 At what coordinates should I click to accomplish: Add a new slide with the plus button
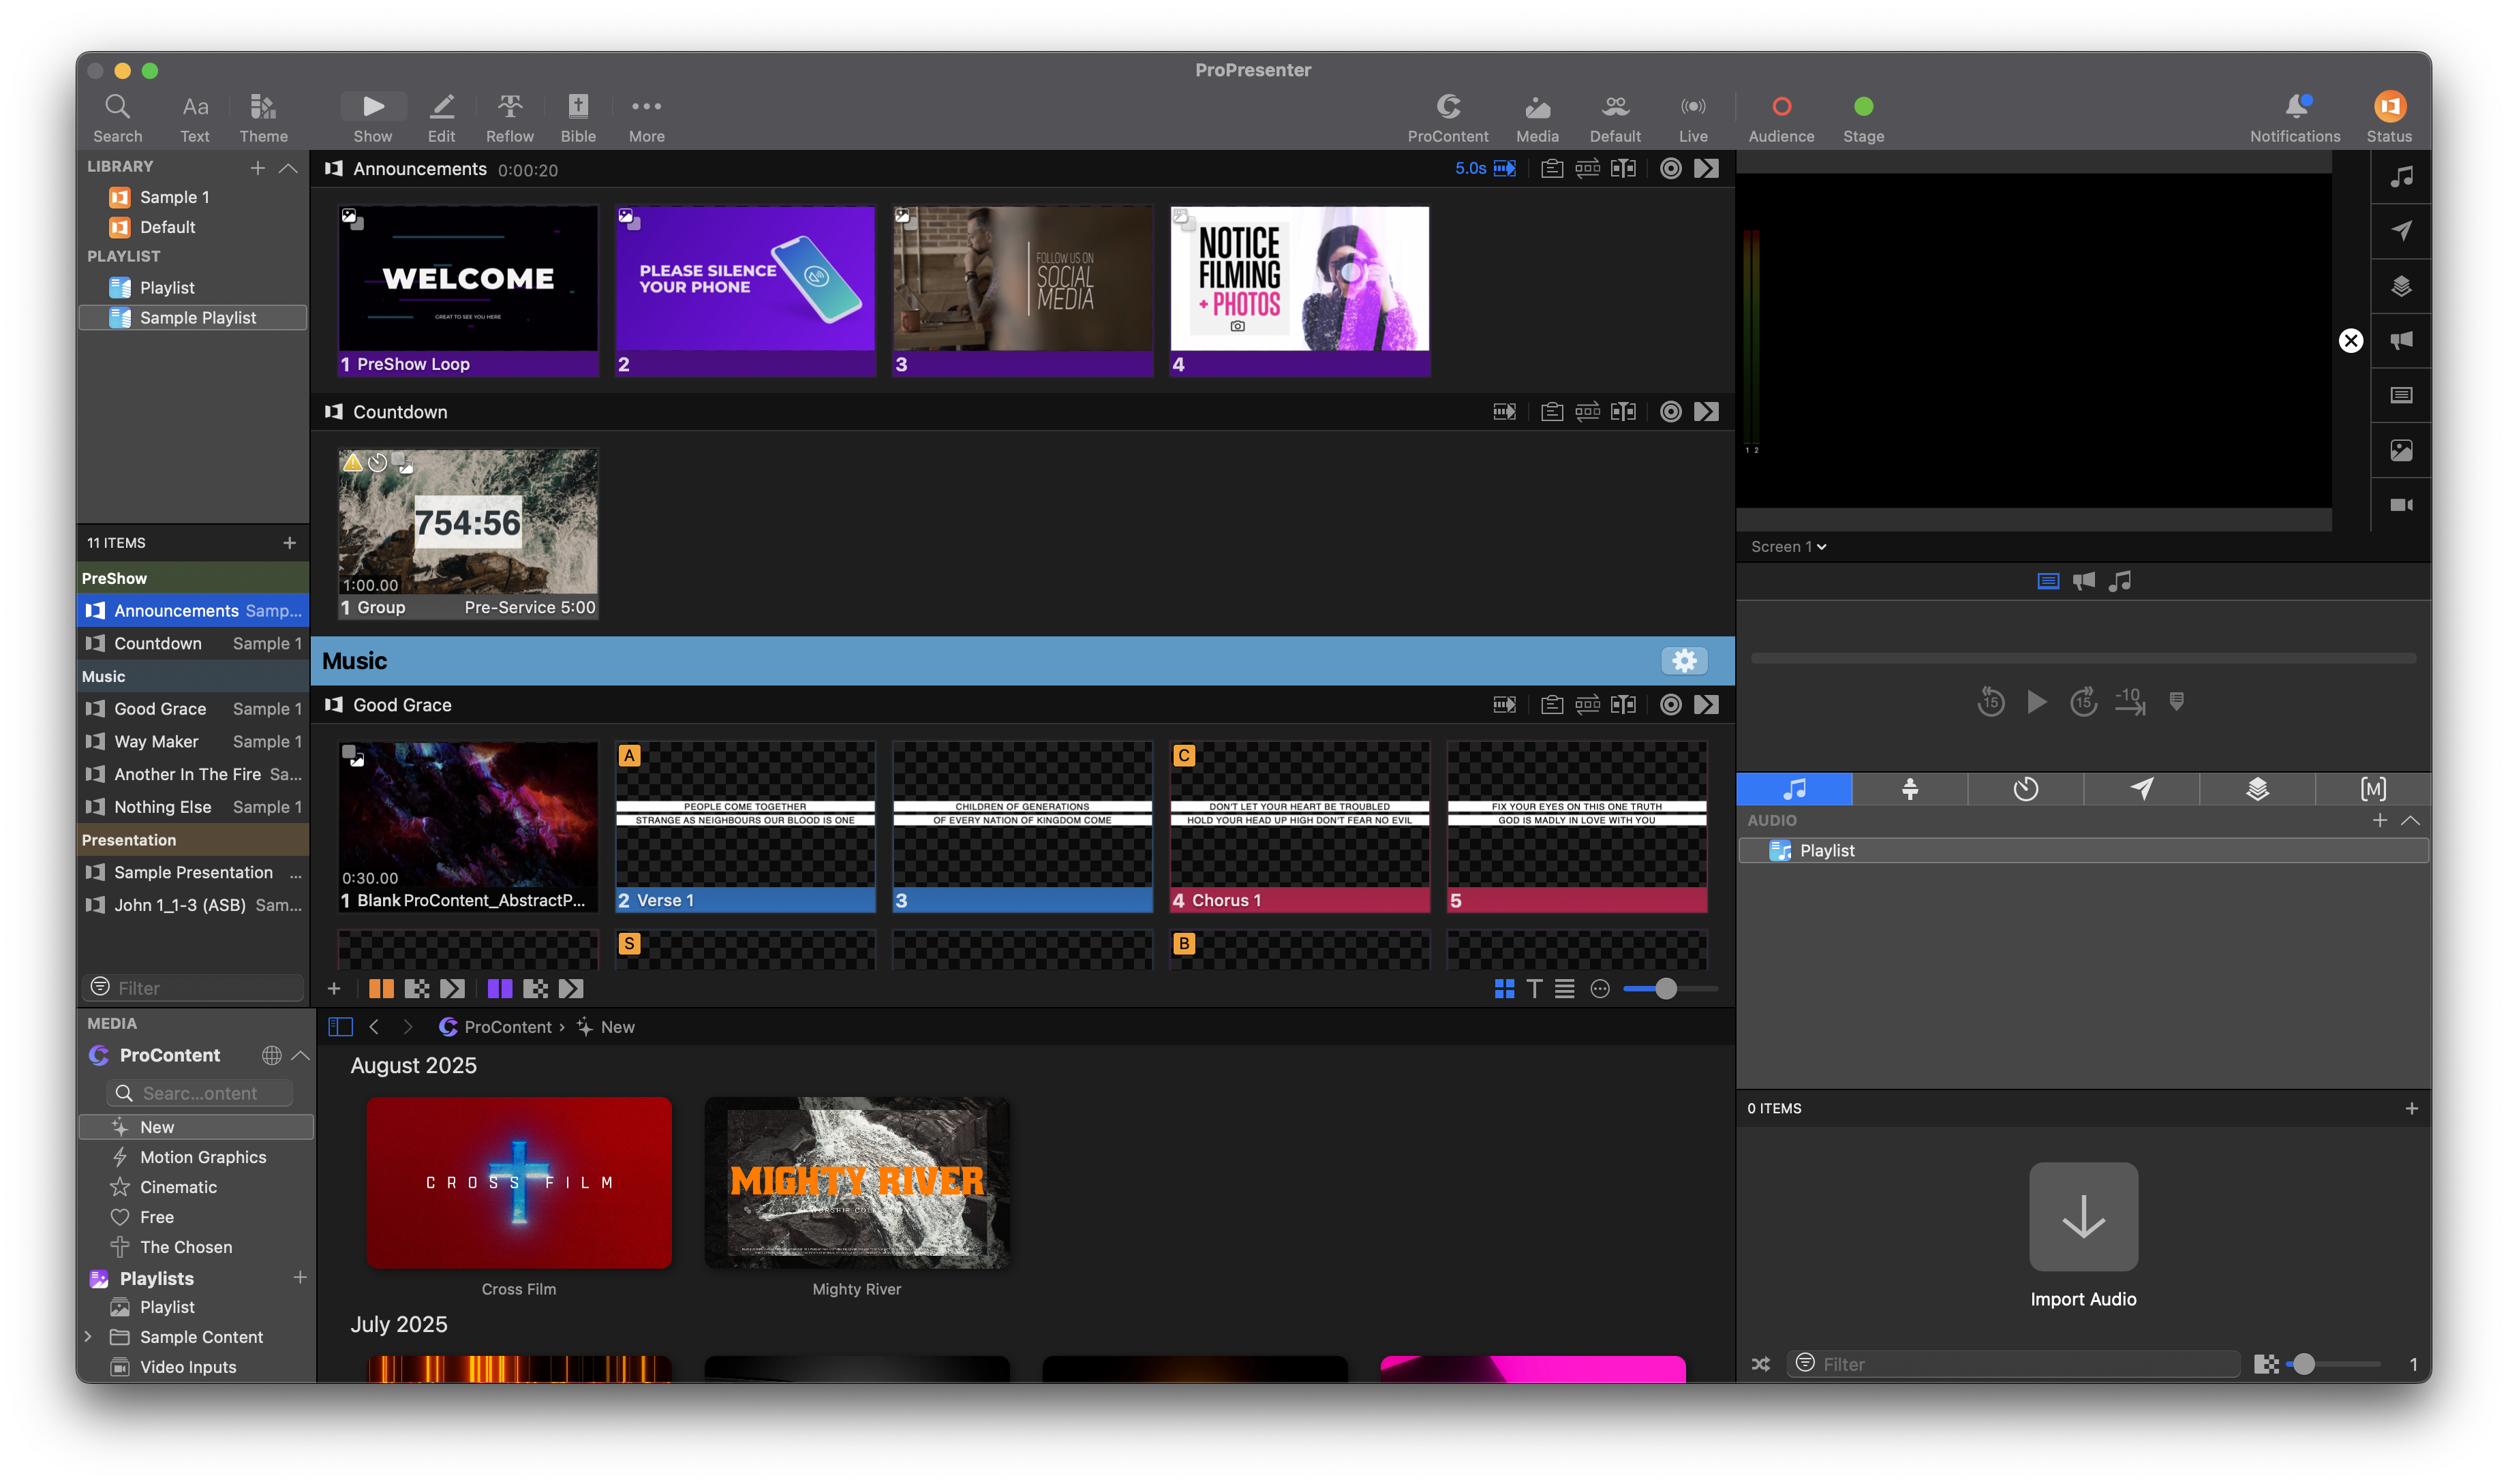tap(334, 988)
